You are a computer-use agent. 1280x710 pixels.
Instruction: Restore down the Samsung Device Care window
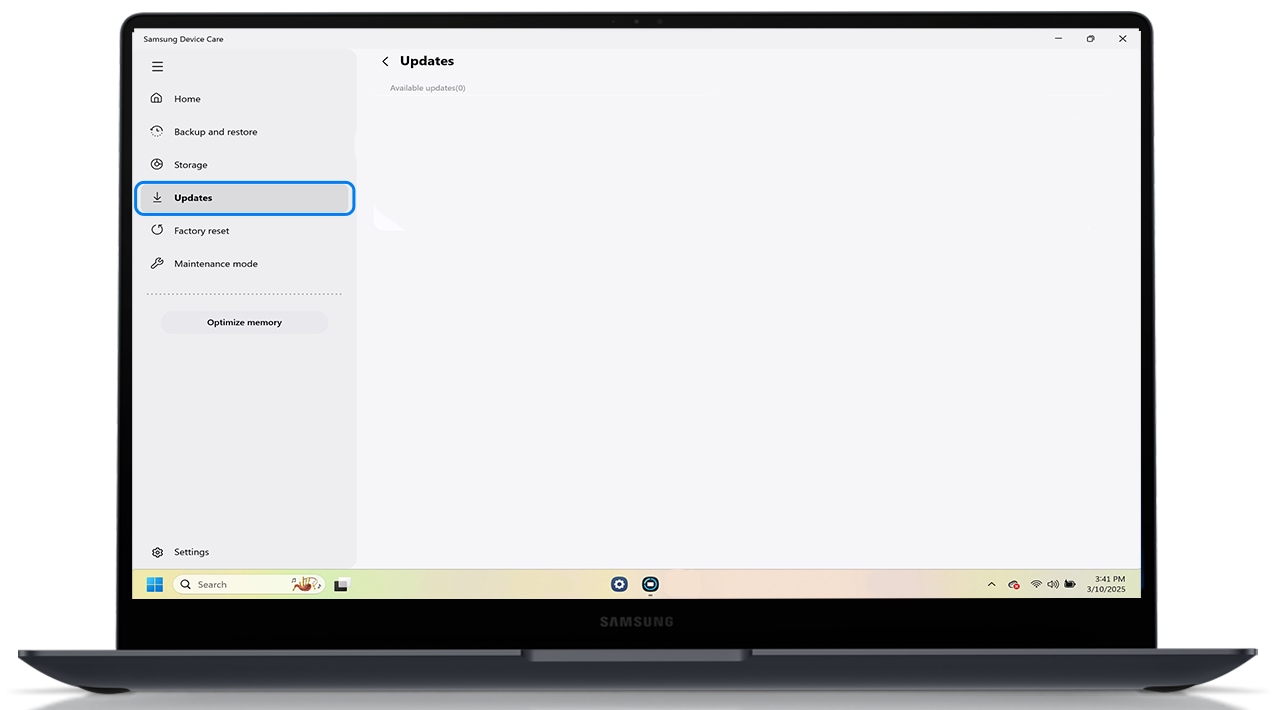point(1091,39)
